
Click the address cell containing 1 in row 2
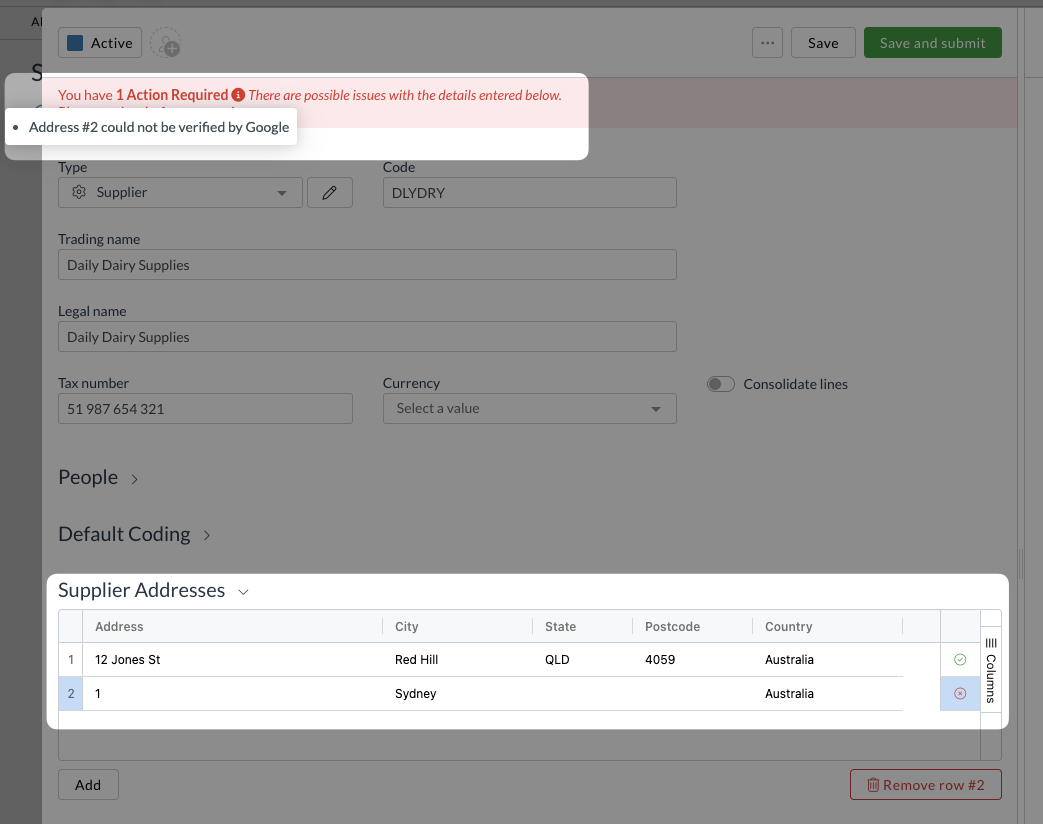tap(233, 694)
